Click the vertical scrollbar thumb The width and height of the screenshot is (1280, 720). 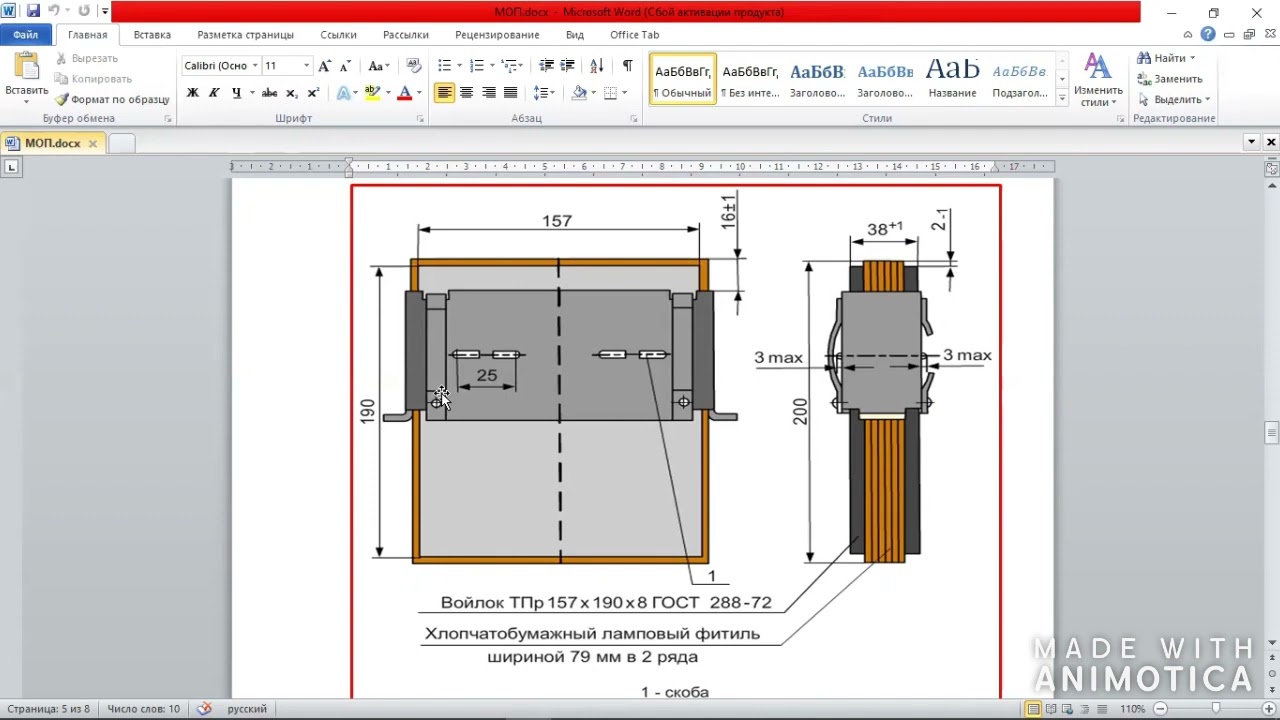click(1271, 432)
